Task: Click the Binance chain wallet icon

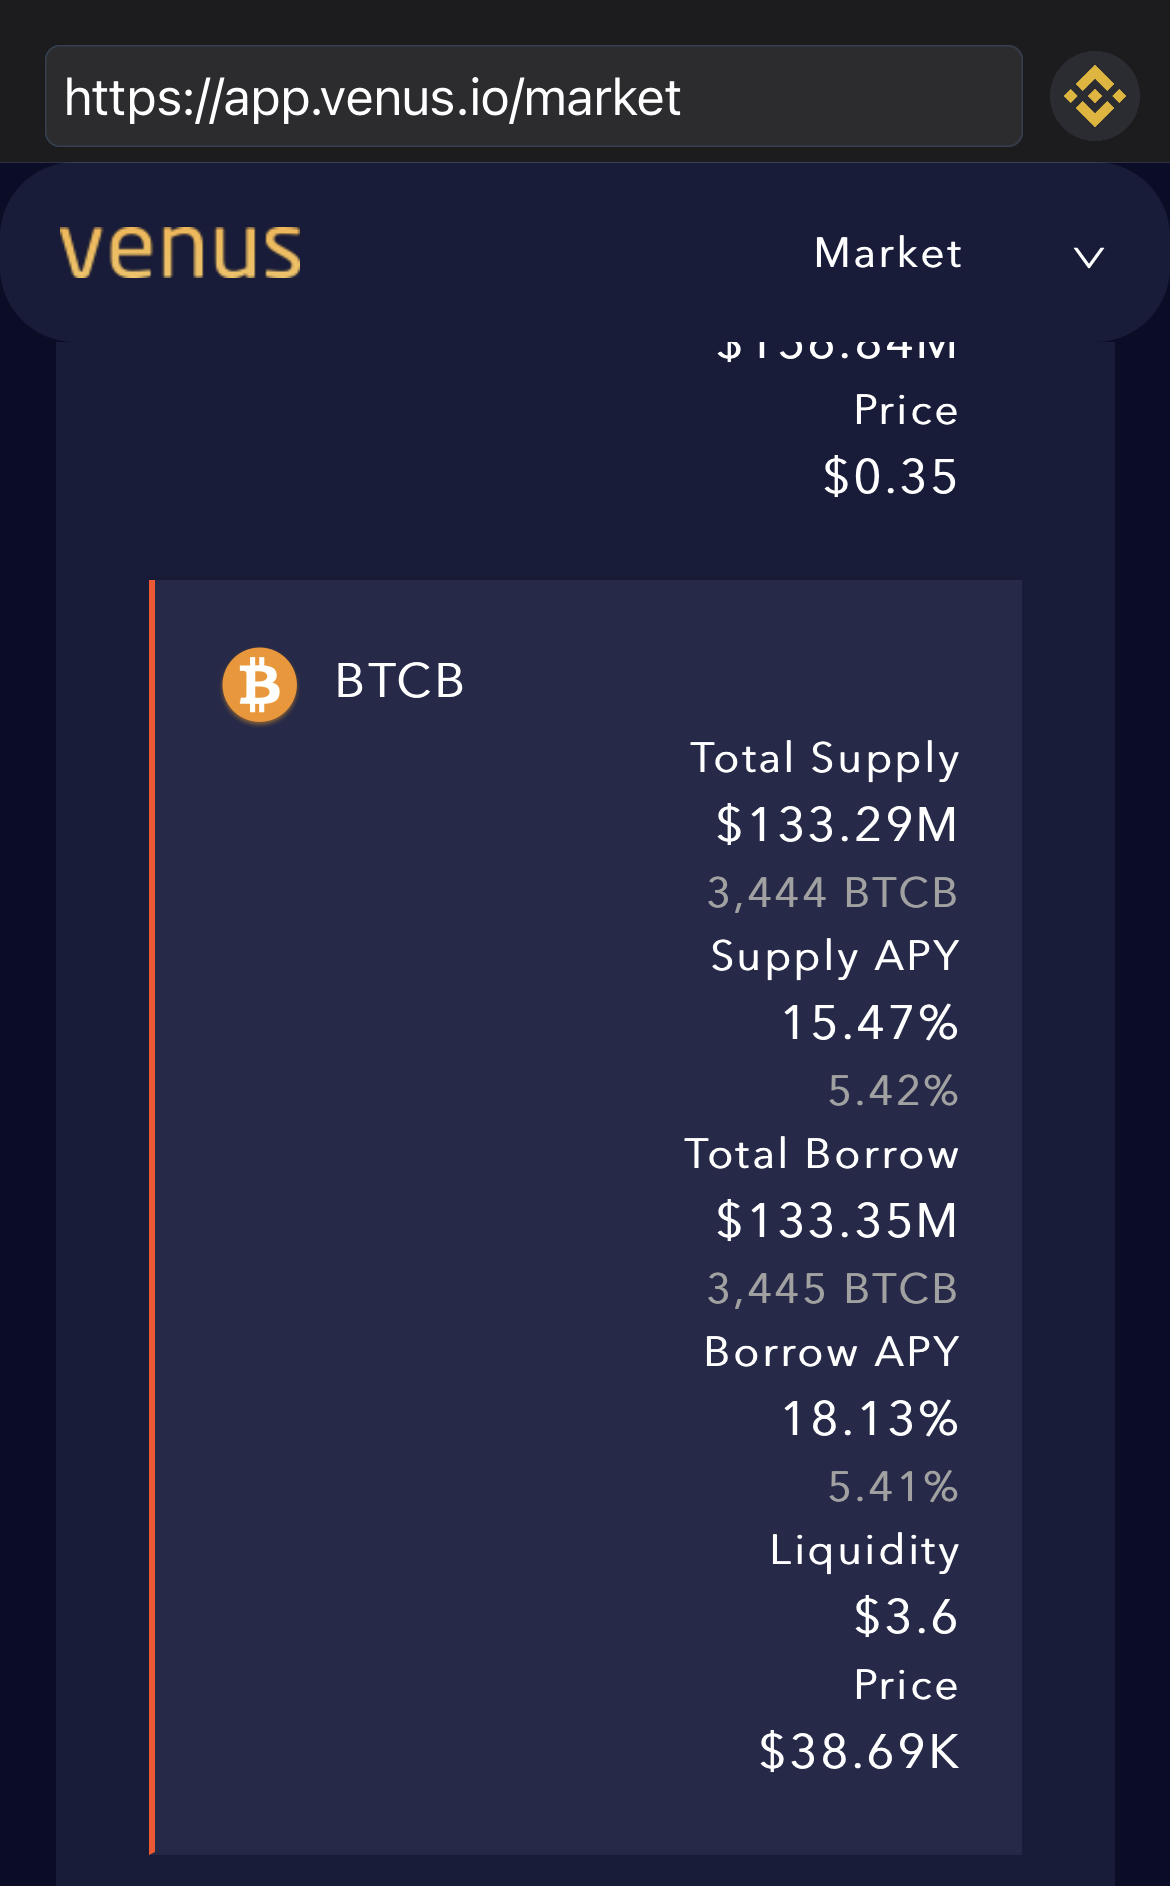Action: pyautogui.click(x=1094, y=97)
